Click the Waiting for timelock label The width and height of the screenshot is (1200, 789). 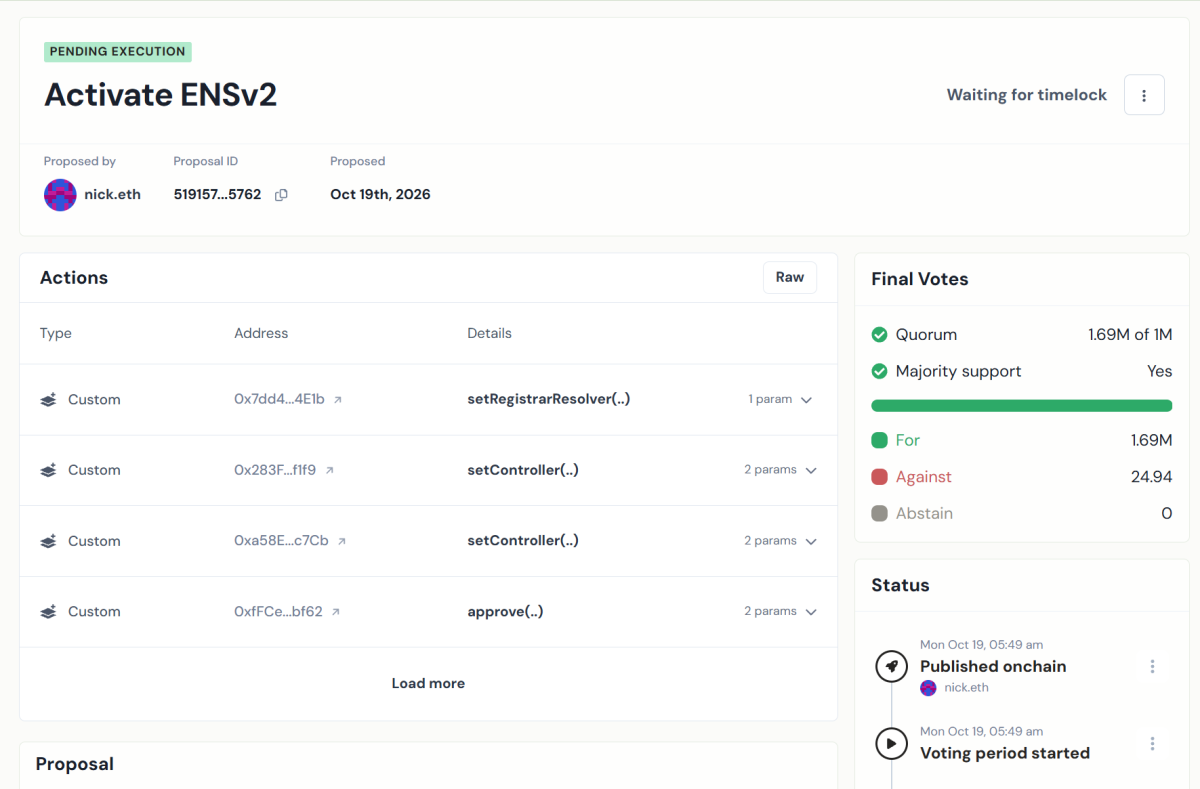tap(1027, 95)
